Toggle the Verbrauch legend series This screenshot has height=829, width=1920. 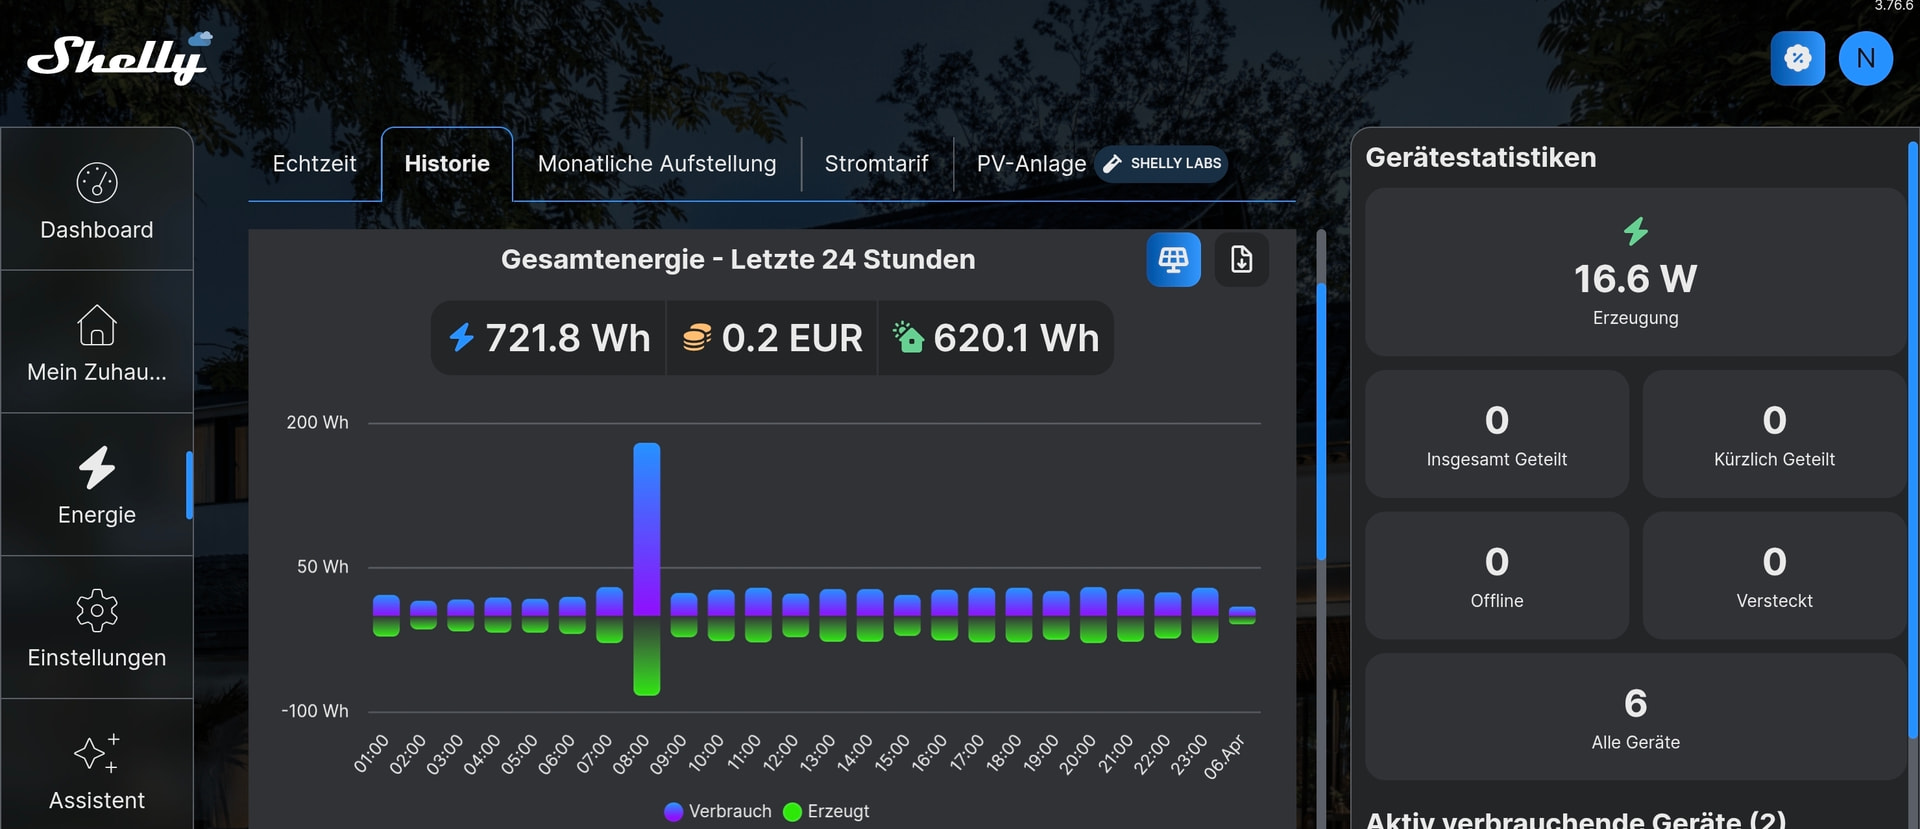718,811
